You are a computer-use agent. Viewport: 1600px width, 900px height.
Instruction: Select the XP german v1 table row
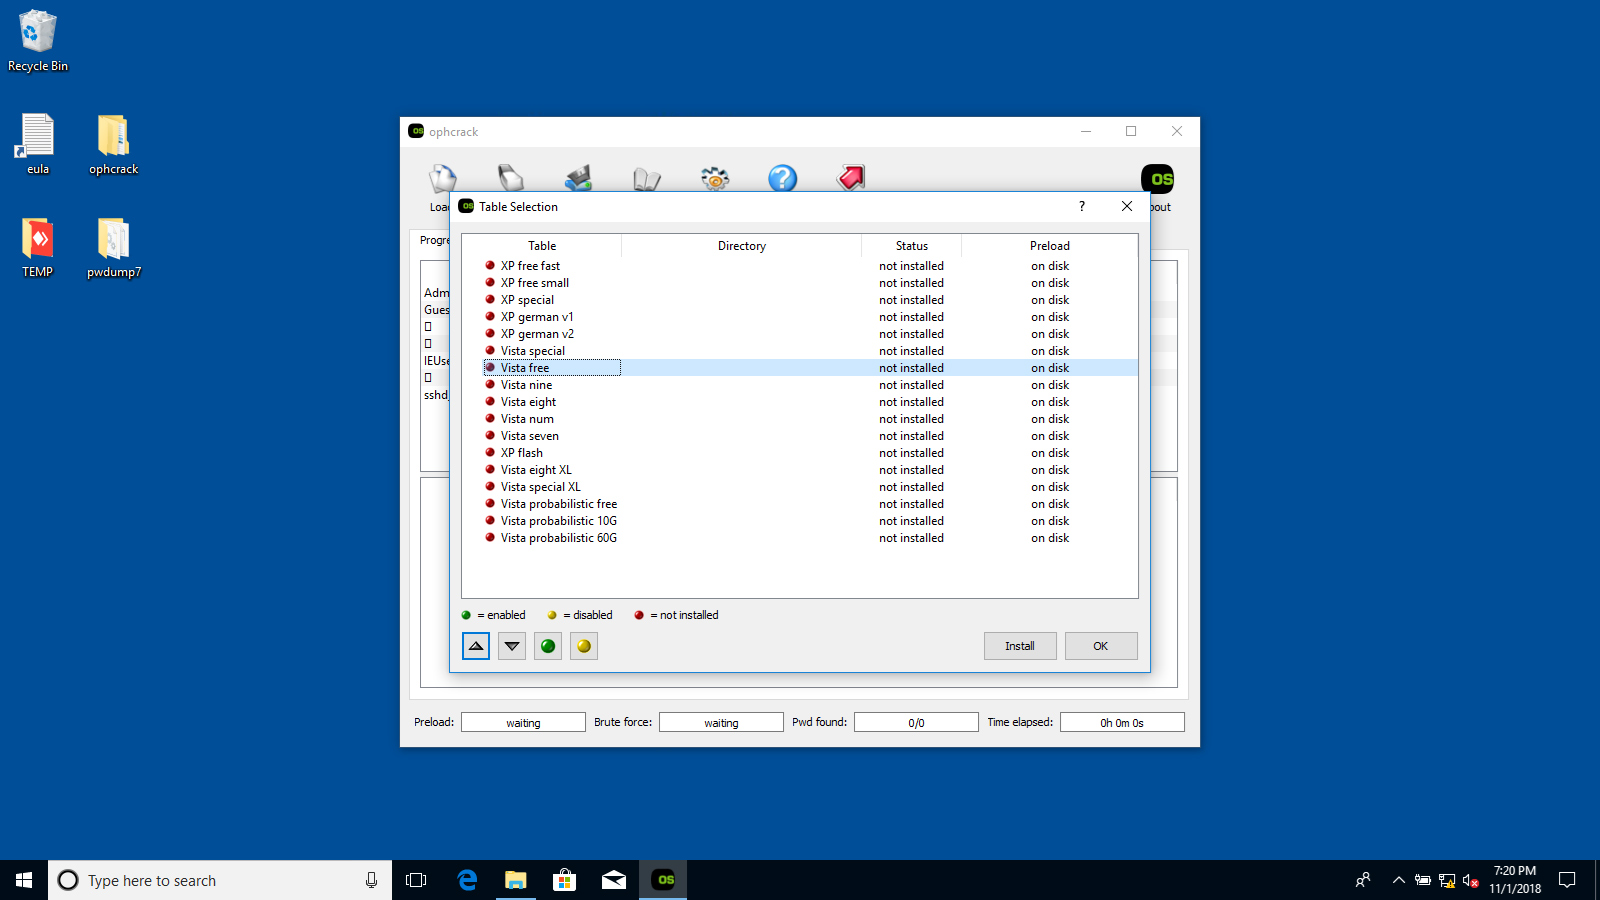pos(800,317)
